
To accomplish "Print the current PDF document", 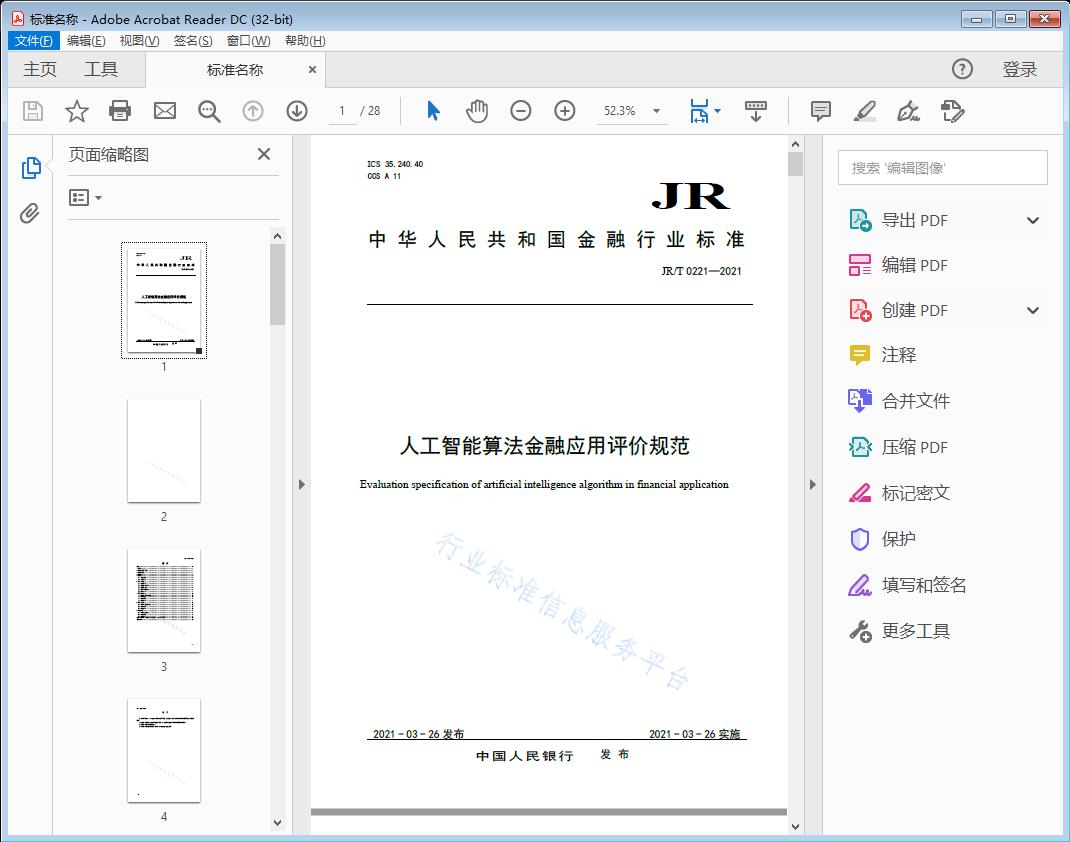I will [x=120, y=111].
